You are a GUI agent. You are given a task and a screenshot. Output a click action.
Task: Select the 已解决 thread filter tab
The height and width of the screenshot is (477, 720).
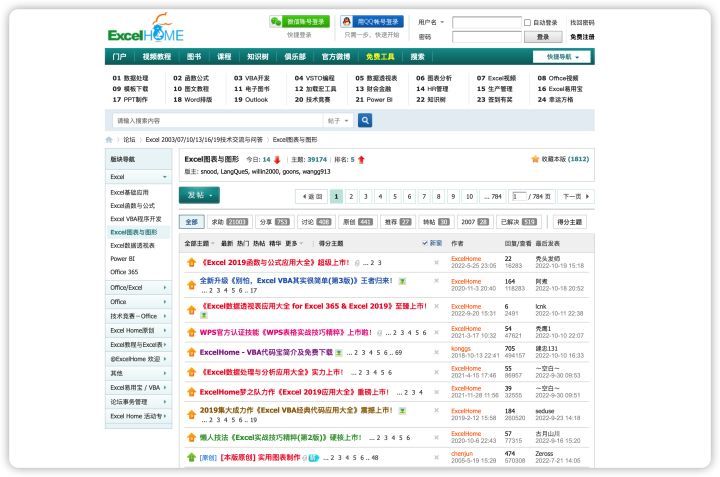[x=518, y=222]
